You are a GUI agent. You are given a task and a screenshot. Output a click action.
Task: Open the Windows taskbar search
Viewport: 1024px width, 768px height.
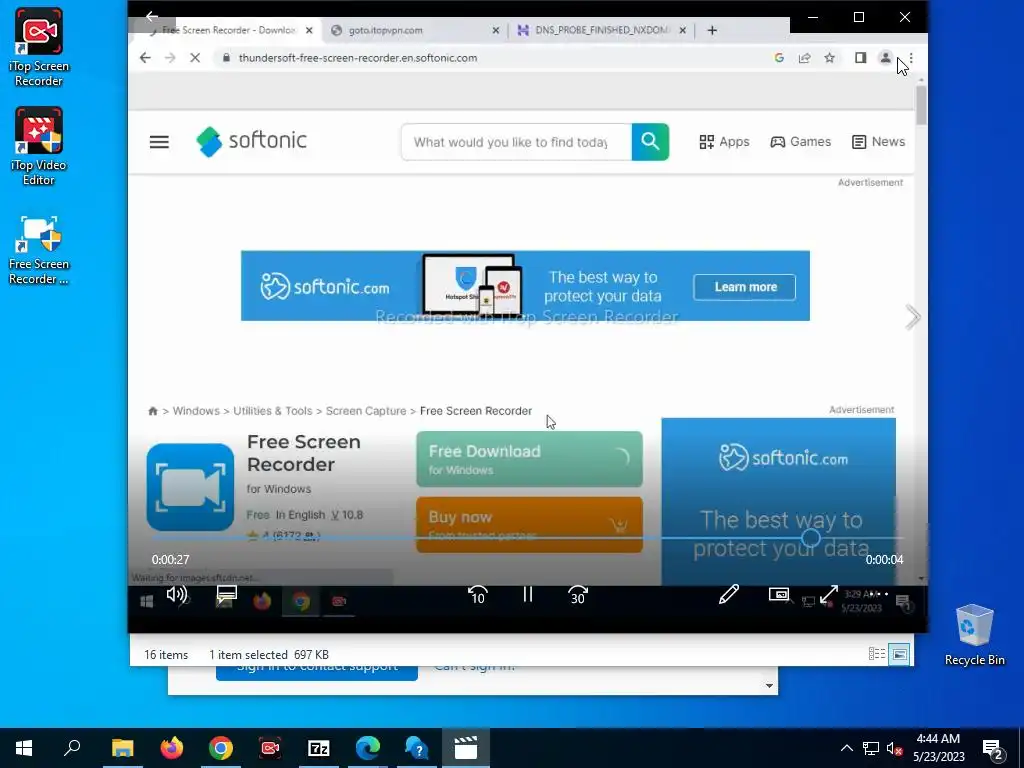click(x=72, y=748)
